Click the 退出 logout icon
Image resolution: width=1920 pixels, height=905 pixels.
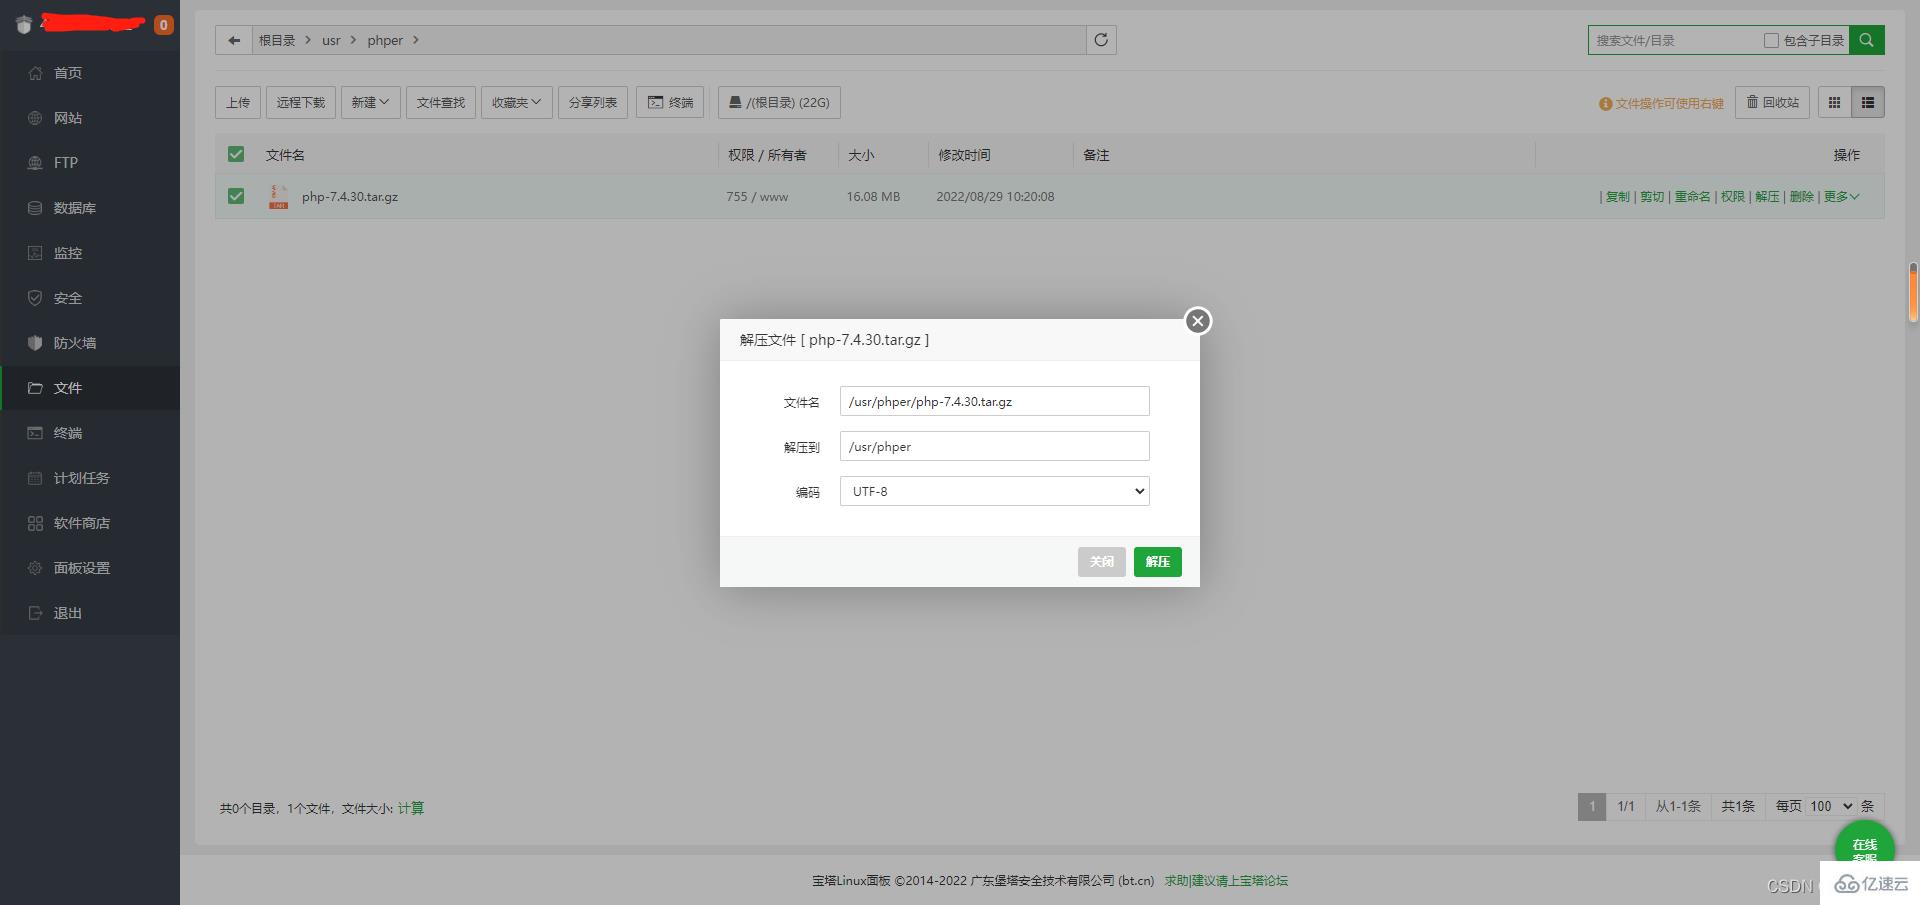(35, 613)
